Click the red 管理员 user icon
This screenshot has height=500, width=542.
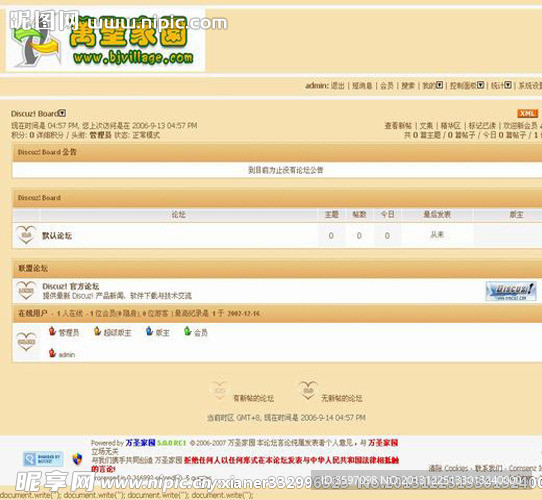coord(52,331)
